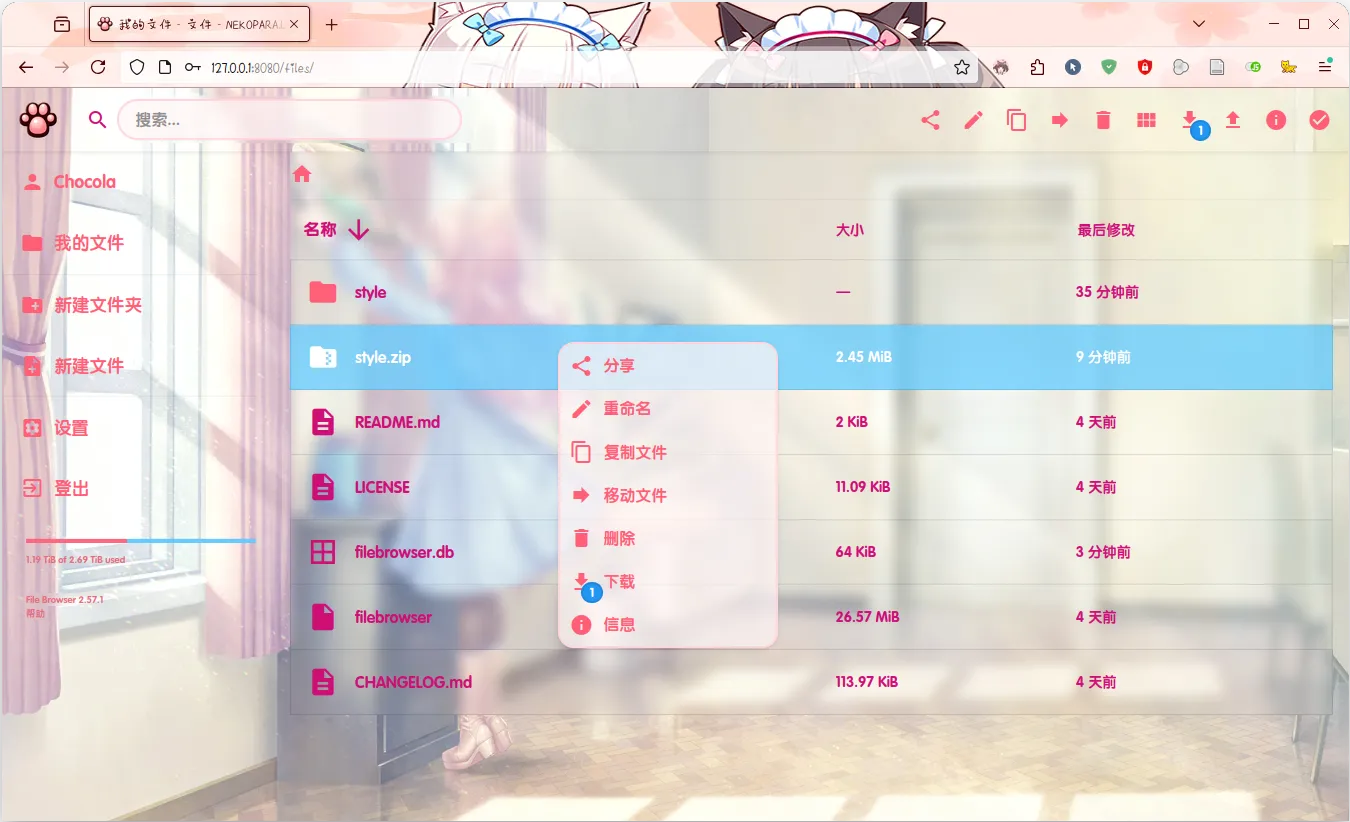Select the Delete trash icon in toolbar
1350x822 pixels.
pos(1102,119)
